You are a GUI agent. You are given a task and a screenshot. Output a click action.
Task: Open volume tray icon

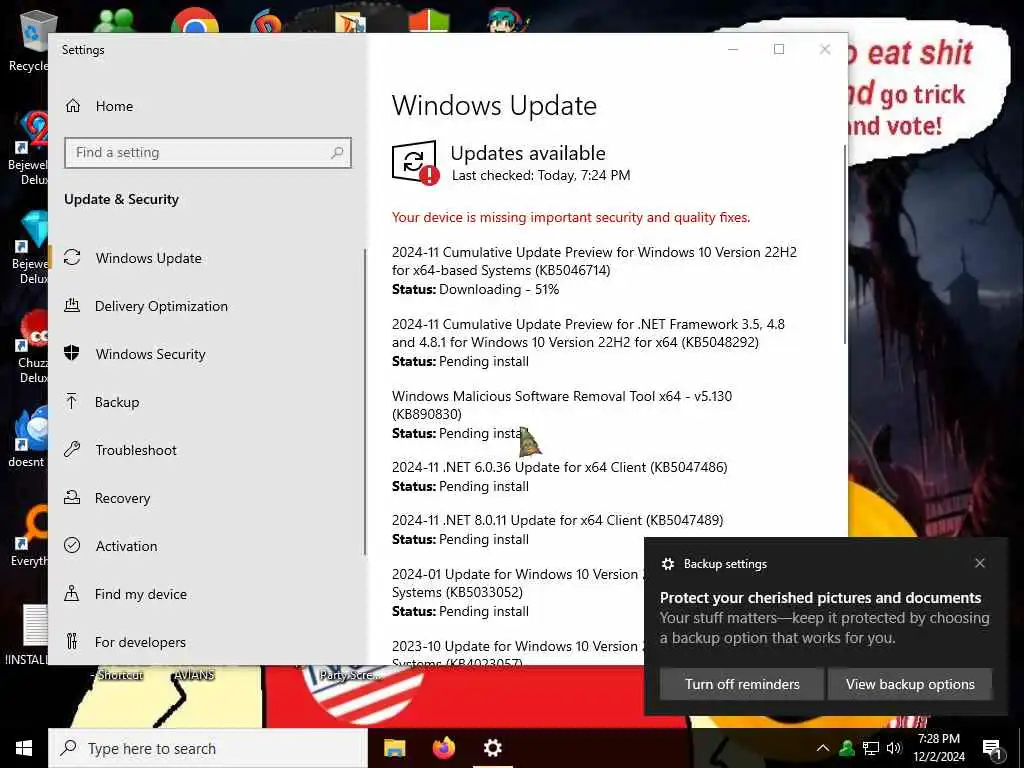894,748
